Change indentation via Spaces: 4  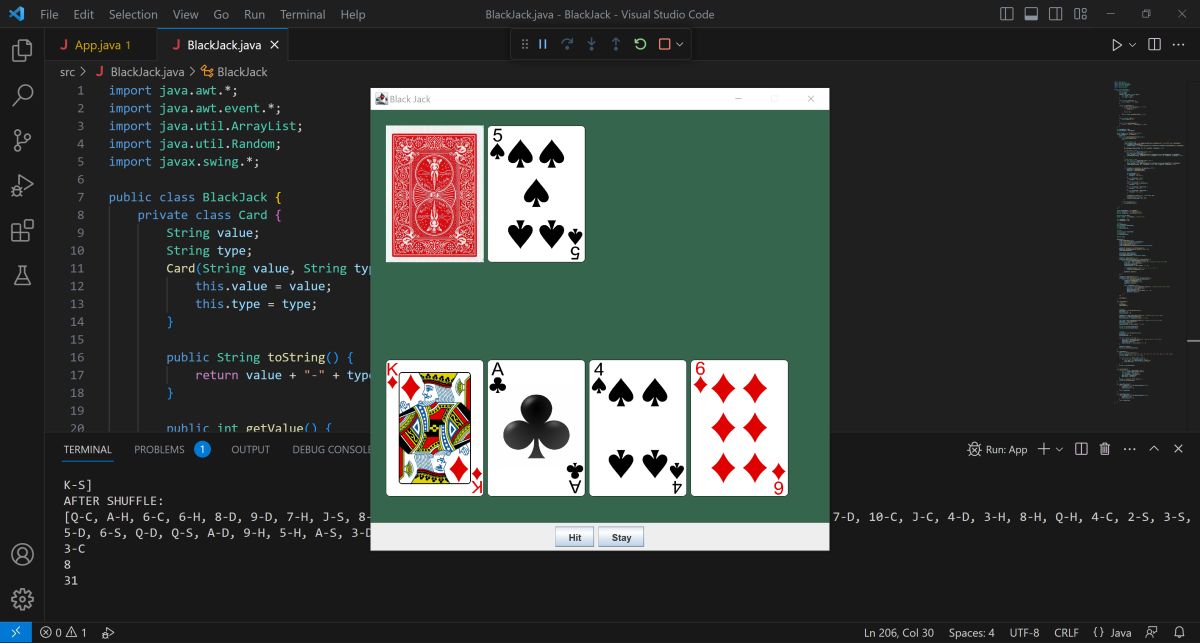coord(972,632)
